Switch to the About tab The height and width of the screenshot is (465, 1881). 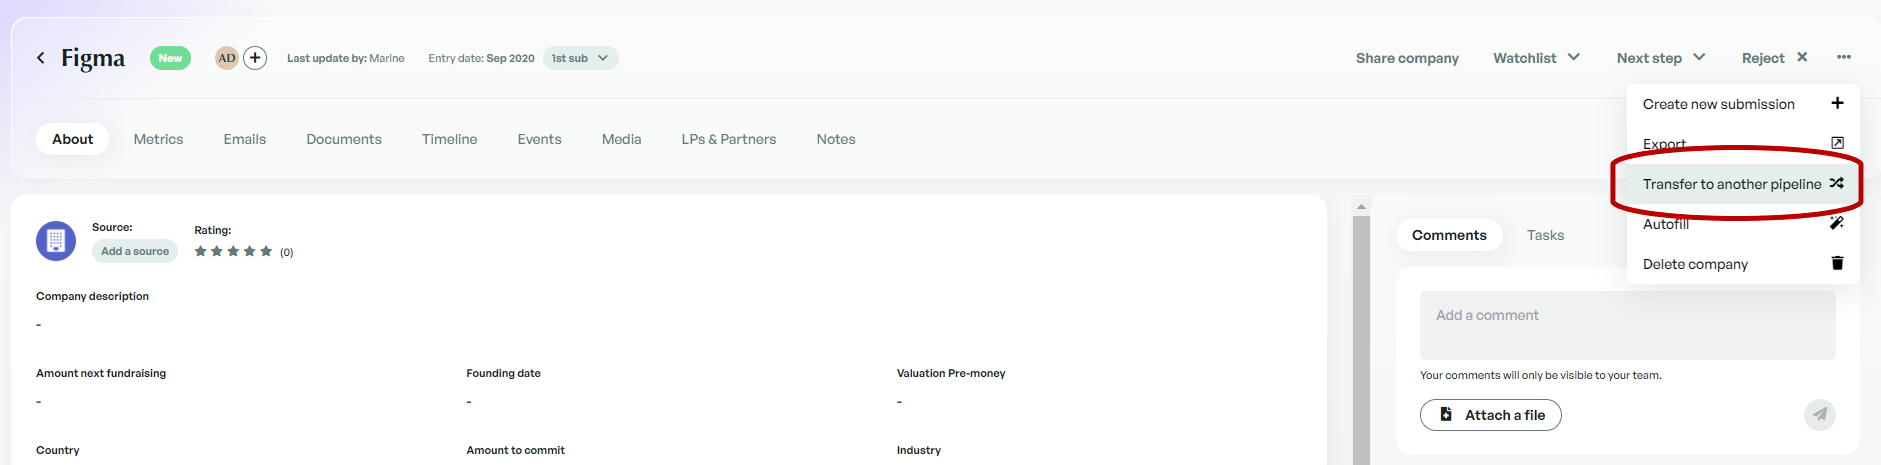(x=73, y=139)
